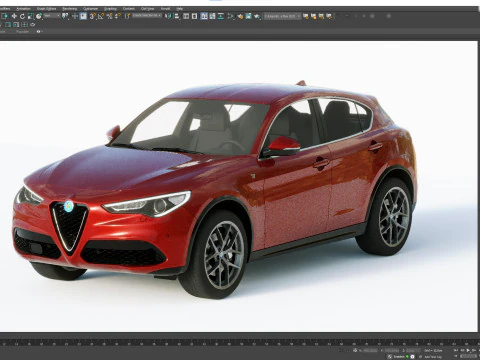
Task: Click the Select and Place tool
Action: (x=39, y=16)
